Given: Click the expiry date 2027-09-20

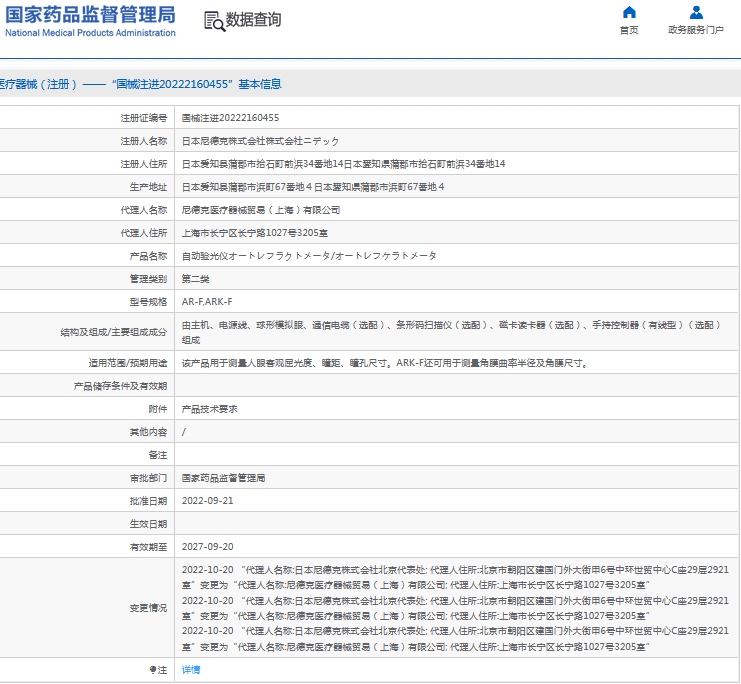Looking at the screenshot, I should click(x=207, y=547).
